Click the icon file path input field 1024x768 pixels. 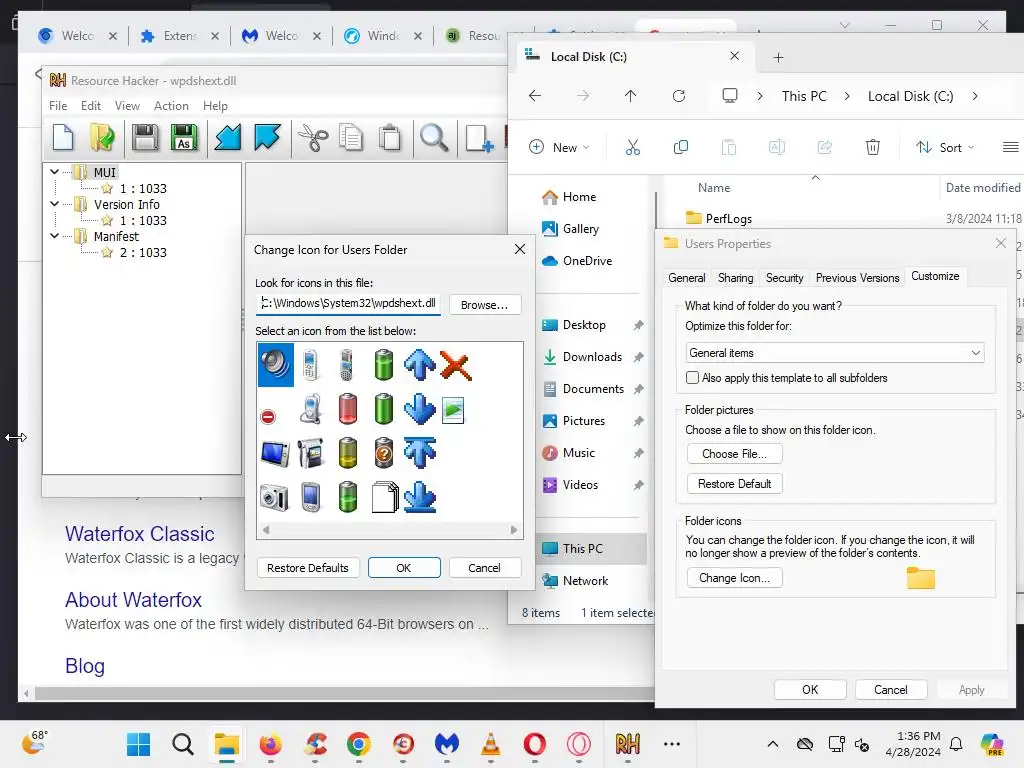click(348, 304)
